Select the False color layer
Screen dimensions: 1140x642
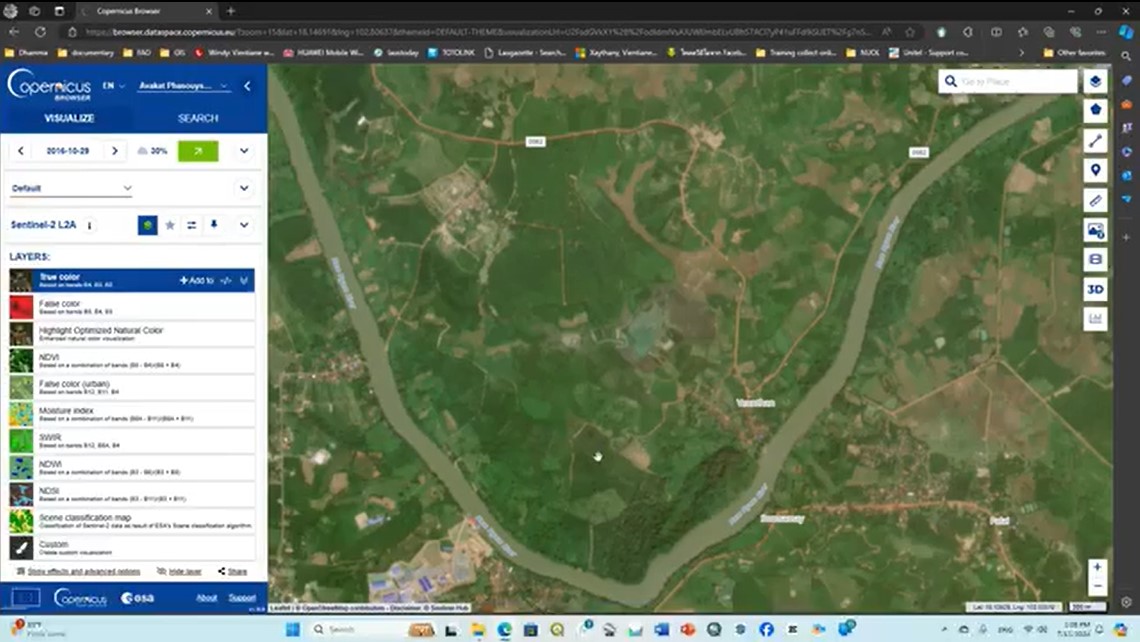tap(132, 307)
